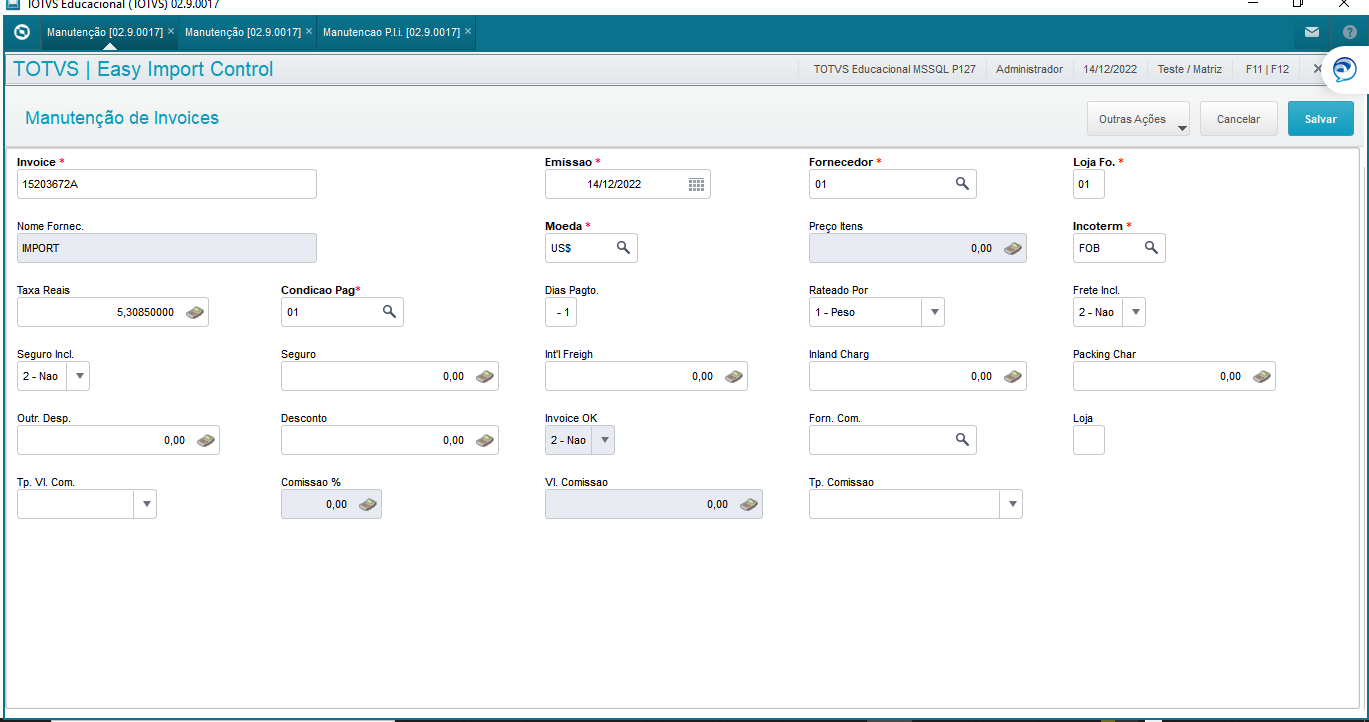This screenshot has height=722, width=1369.
Task: Search suppliers with Fornecedor magnifier icon
Action: pos(962,184)
